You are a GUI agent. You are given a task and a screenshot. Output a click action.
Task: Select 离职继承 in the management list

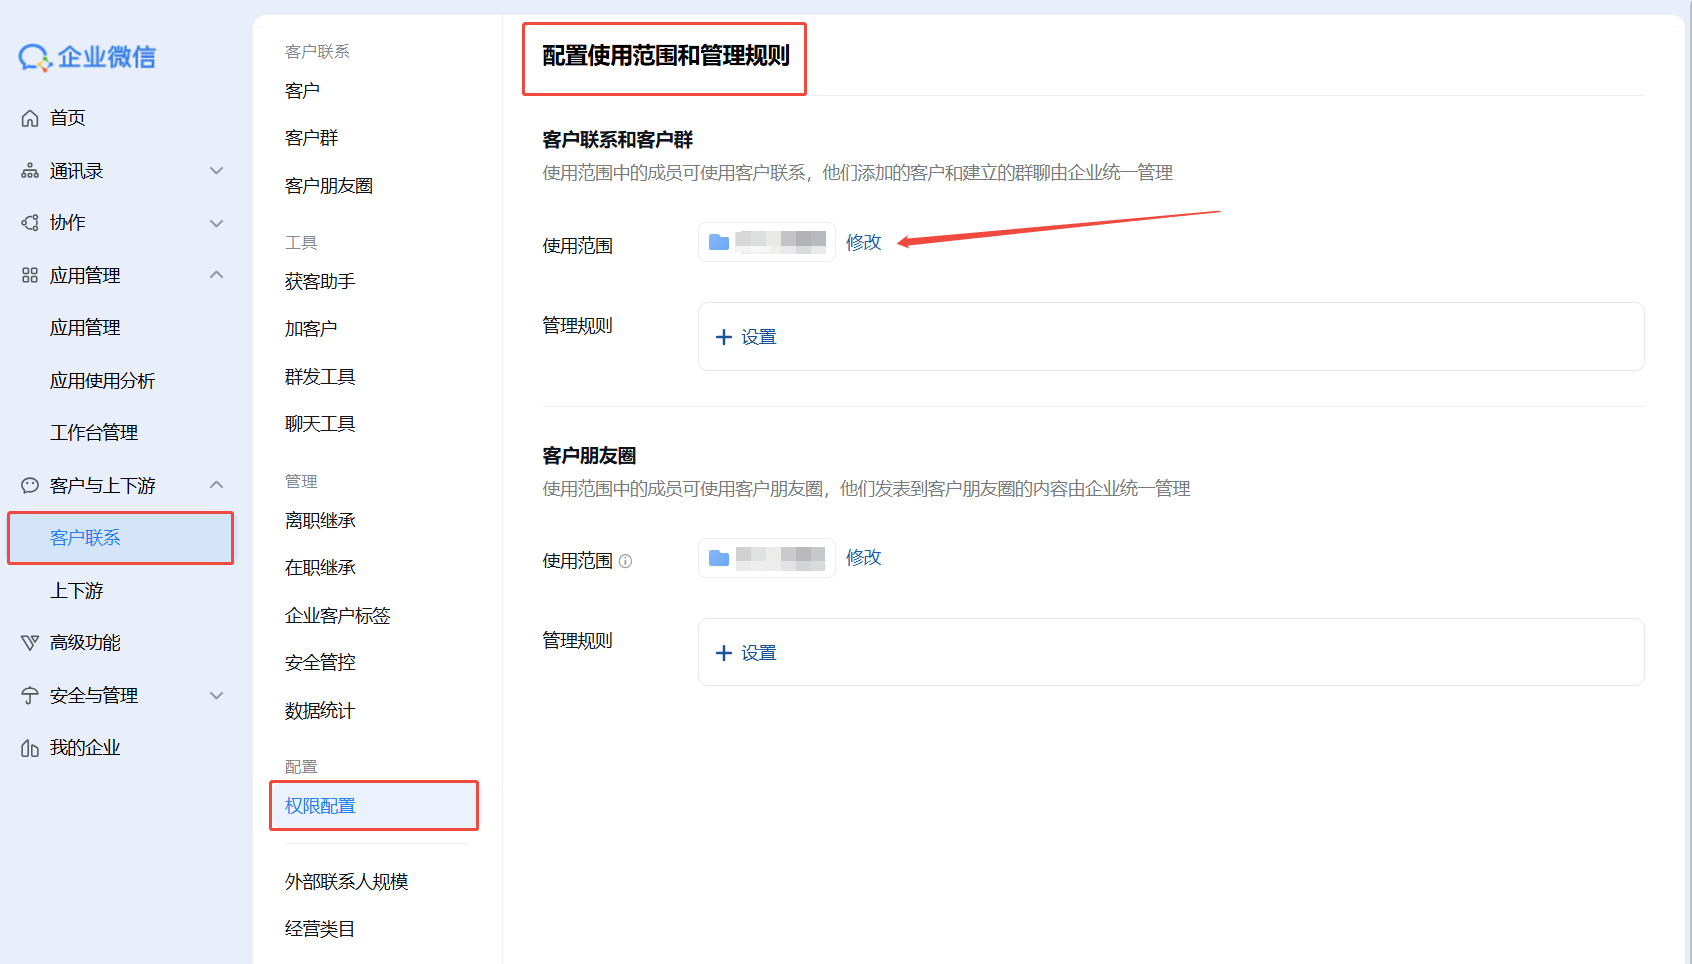[x=320, y=521]
